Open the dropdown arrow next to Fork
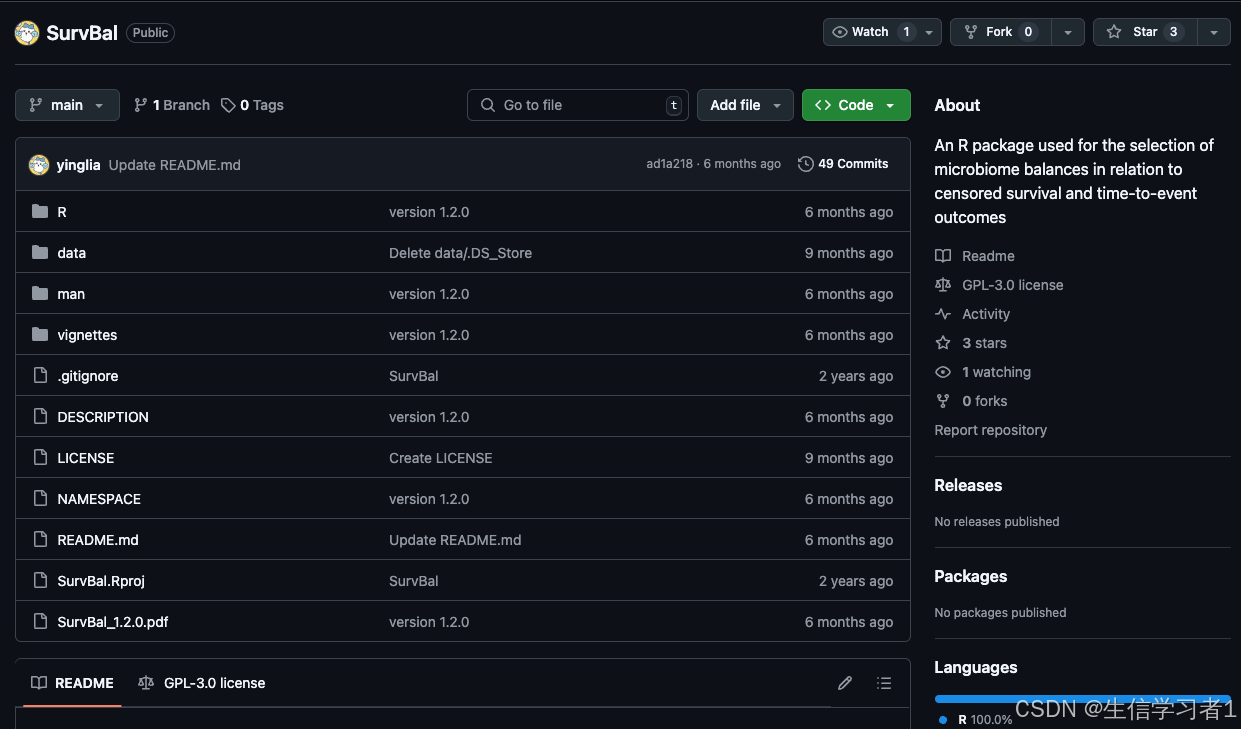This screenshot has height=729, width=1241. click(x=1067, y=32)
